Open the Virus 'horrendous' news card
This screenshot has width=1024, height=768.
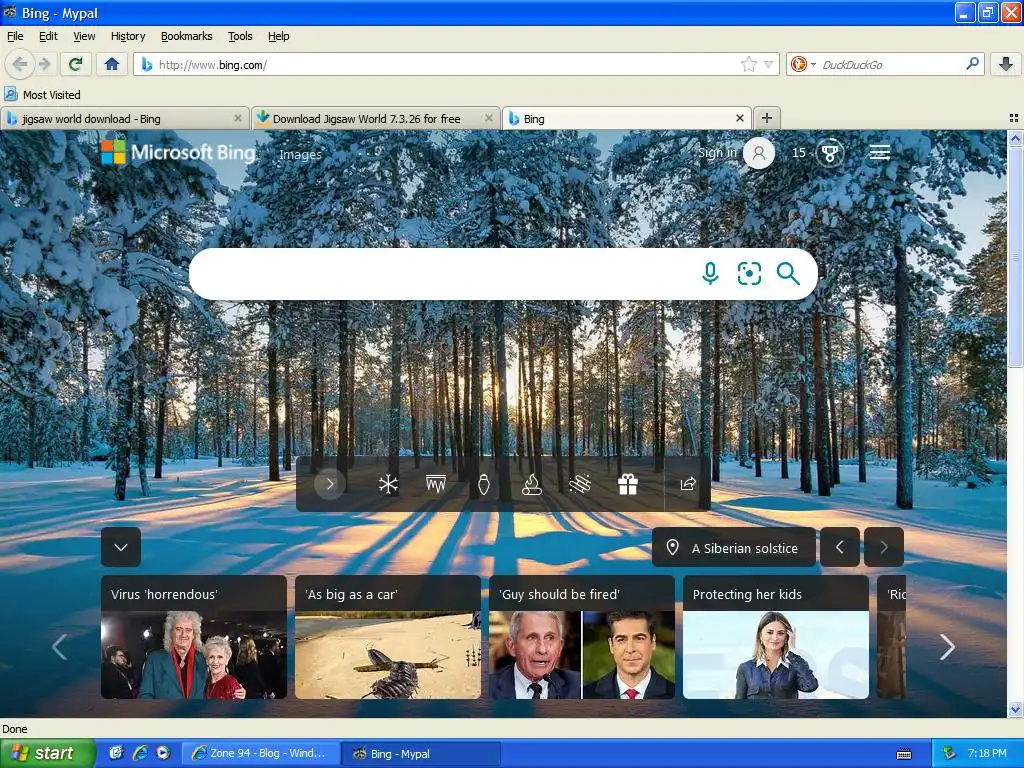click(194, 637)
